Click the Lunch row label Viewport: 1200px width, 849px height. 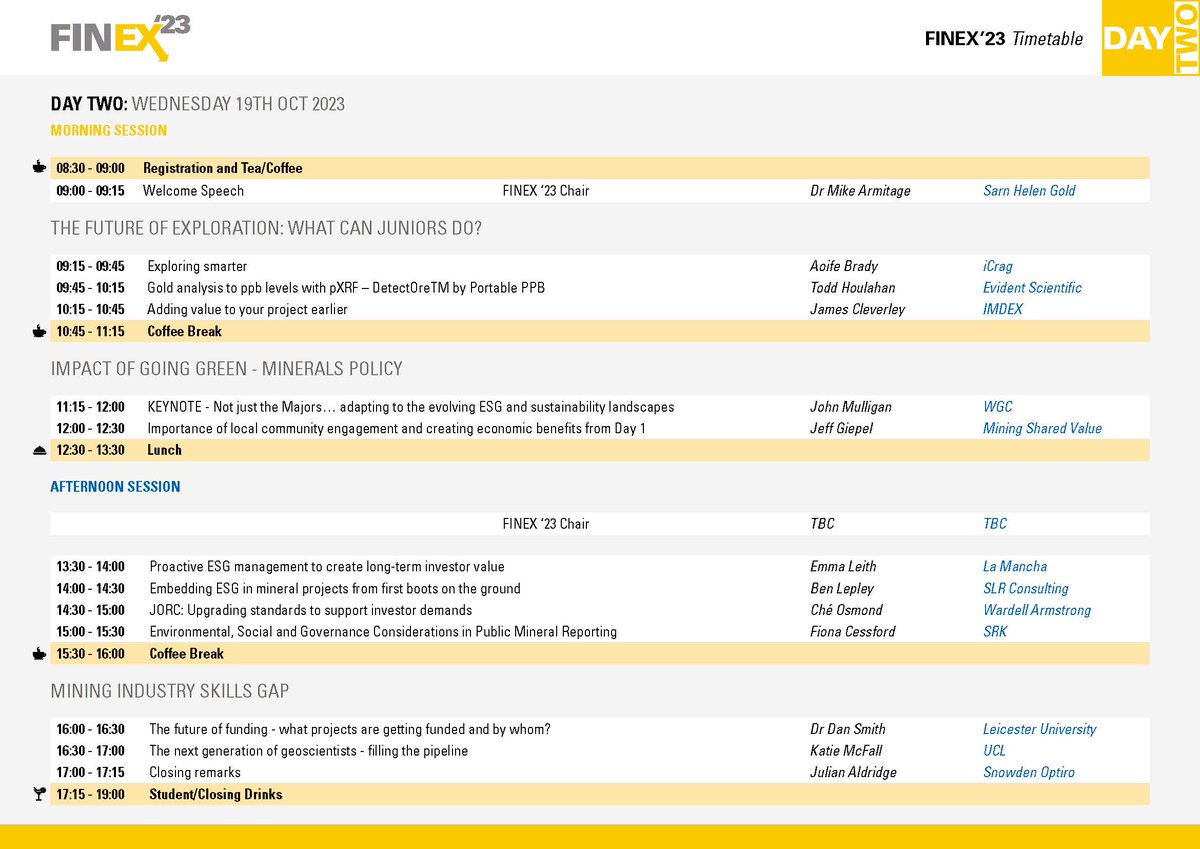pyautogui.click(x=164, y=450)
